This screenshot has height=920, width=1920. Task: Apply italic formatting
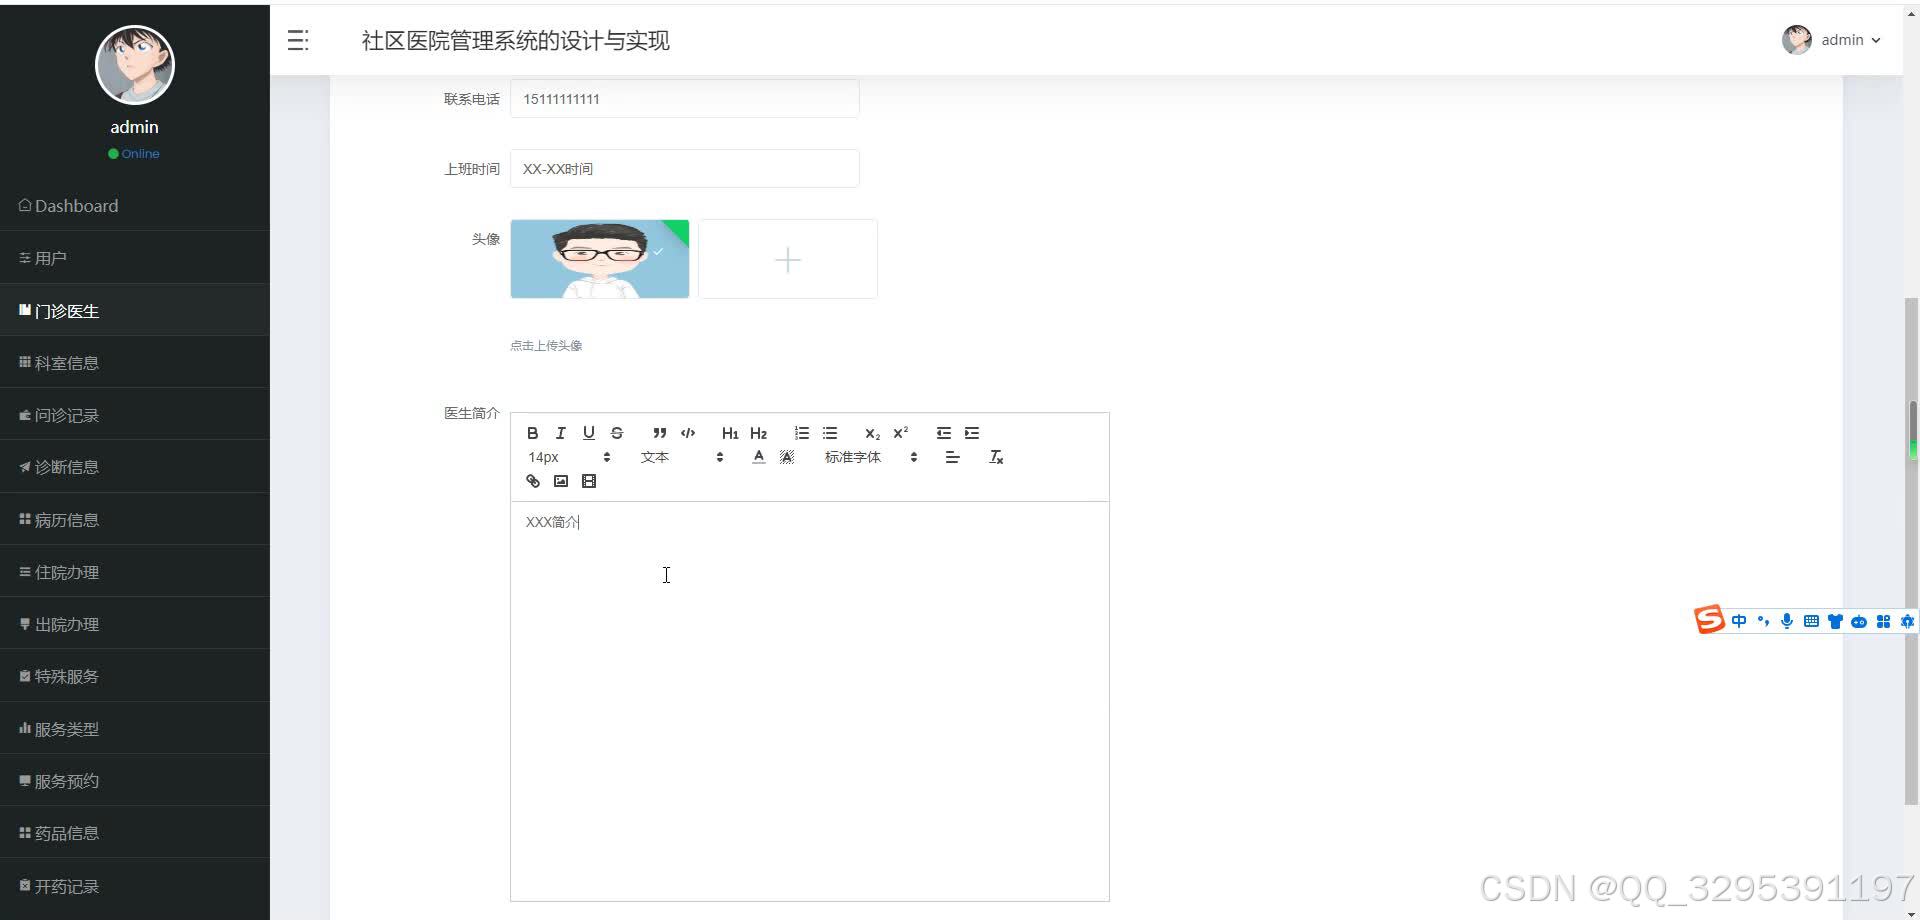pyautogui.click(x=560, y=432)
